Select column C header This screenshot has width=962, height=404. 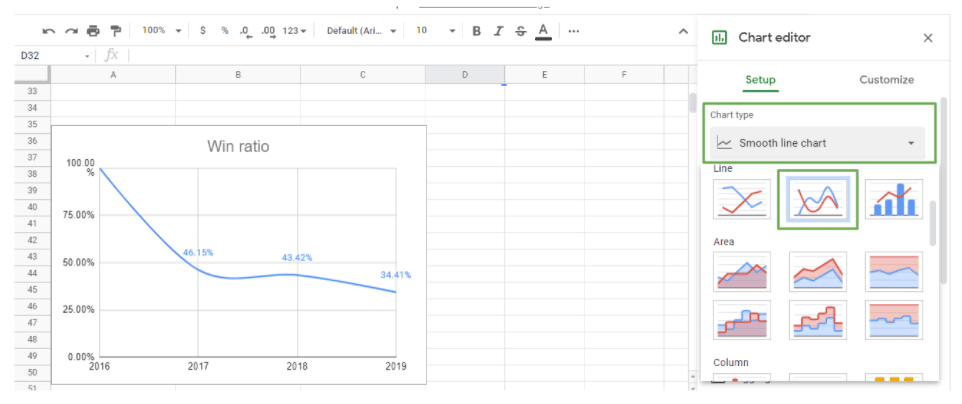pos(363,75)
